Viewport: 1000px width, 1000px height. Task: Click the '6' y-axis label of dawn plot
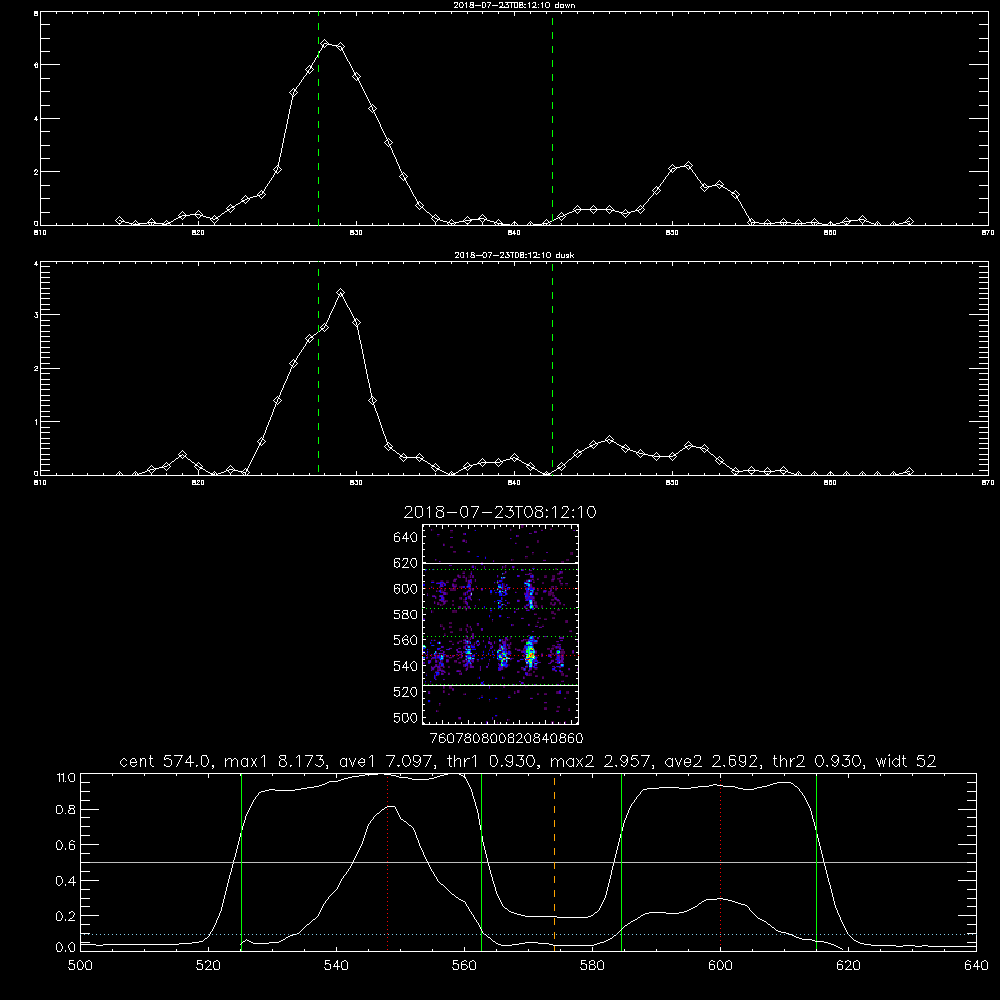[x=36, y=65]
